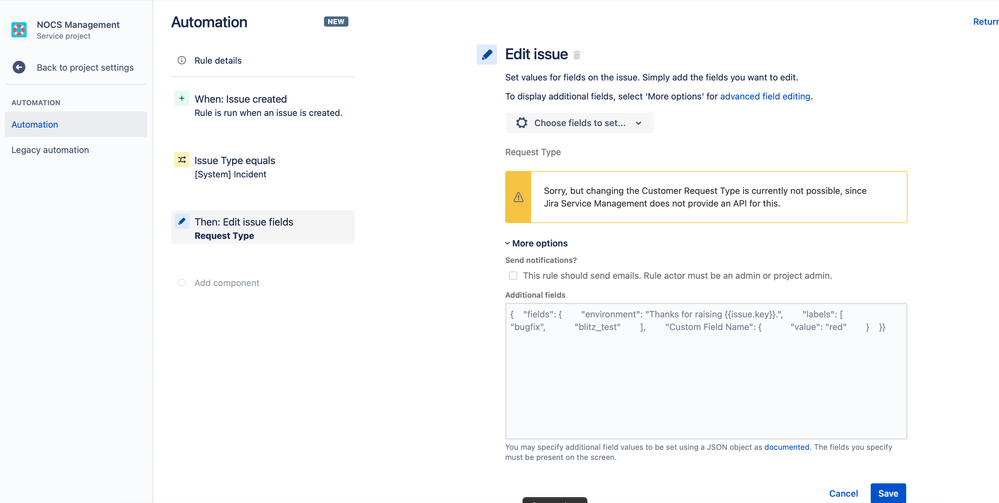
Task: Click inside the Additional fields text area
Action: coord(706,371)
